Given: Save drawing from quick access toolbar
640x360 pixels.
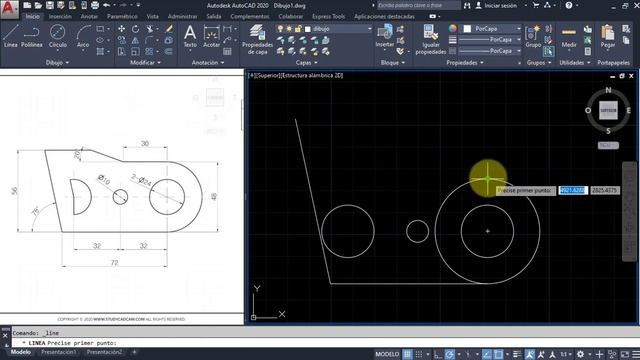Looking at the screenshot, I should [49, 5].
